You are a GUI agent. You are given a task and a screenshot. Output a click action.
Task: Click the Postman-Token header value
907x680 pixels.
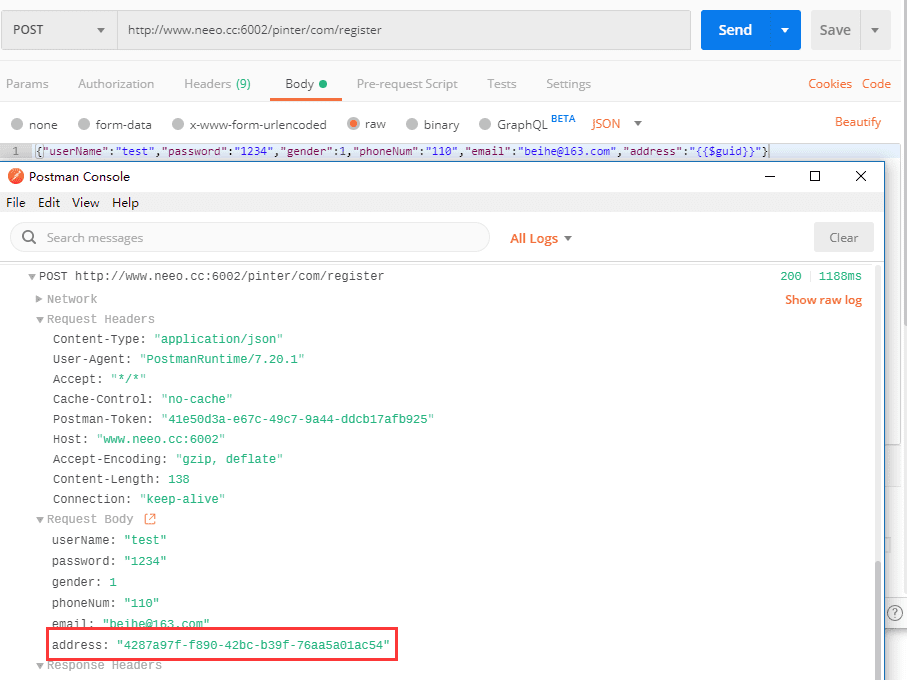pos(298,419)
